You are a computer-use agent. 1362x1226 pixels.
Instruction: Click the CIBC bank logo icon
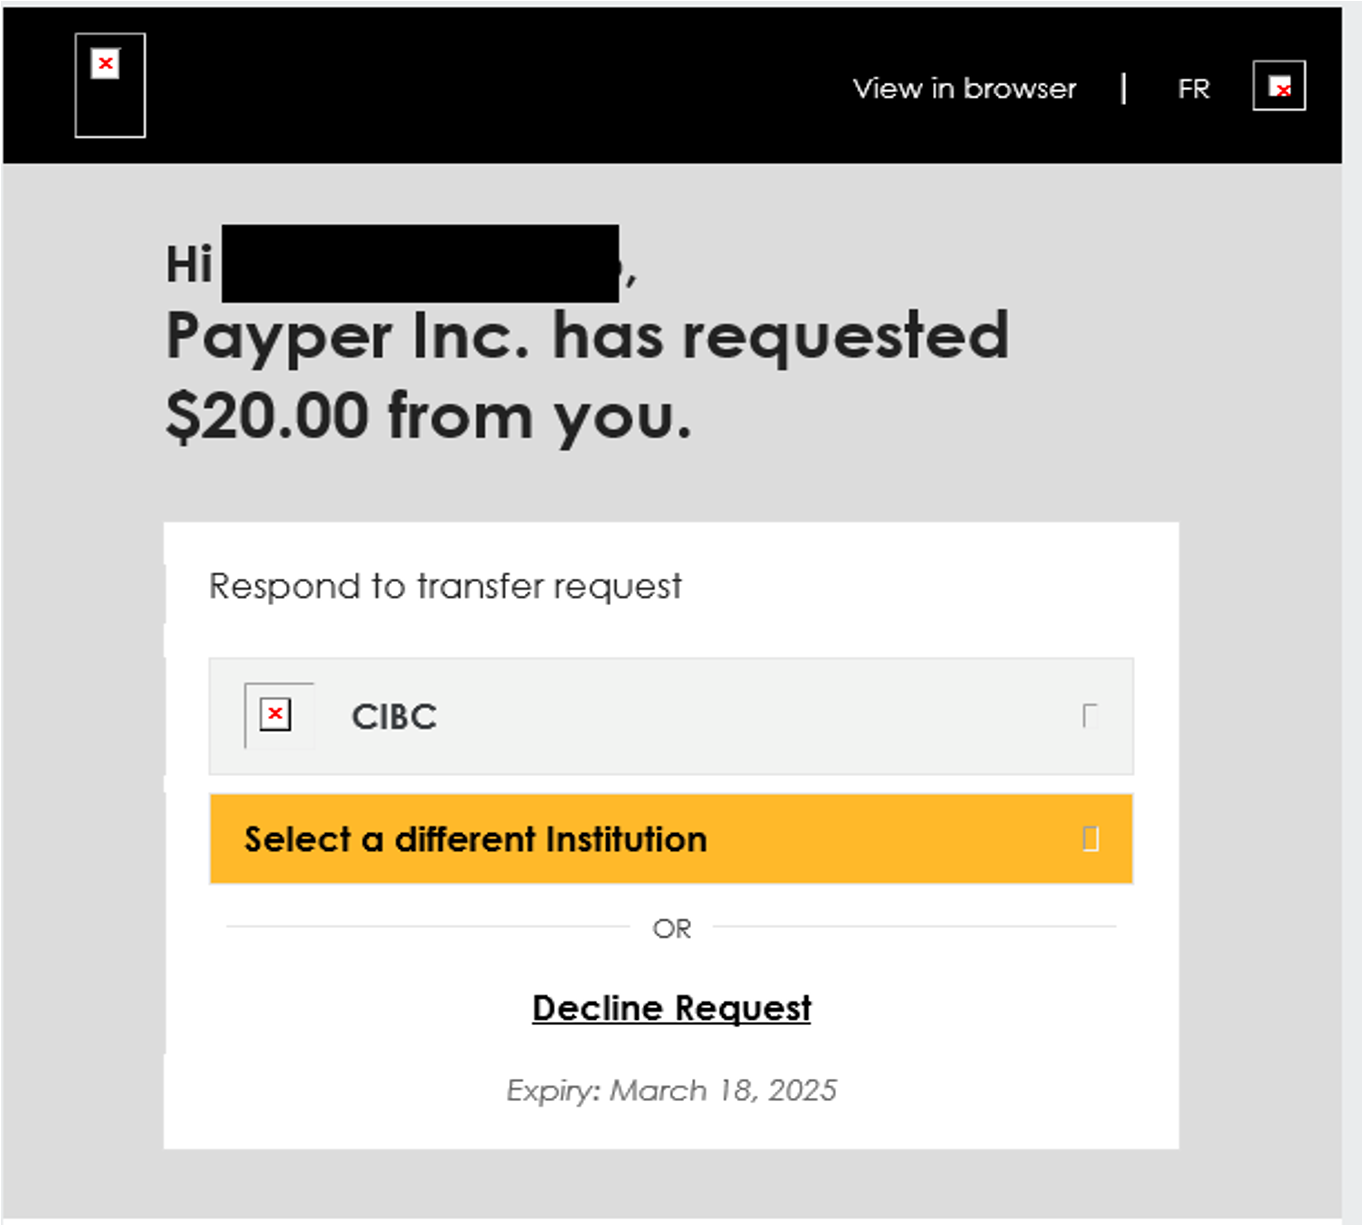(278, 715)
